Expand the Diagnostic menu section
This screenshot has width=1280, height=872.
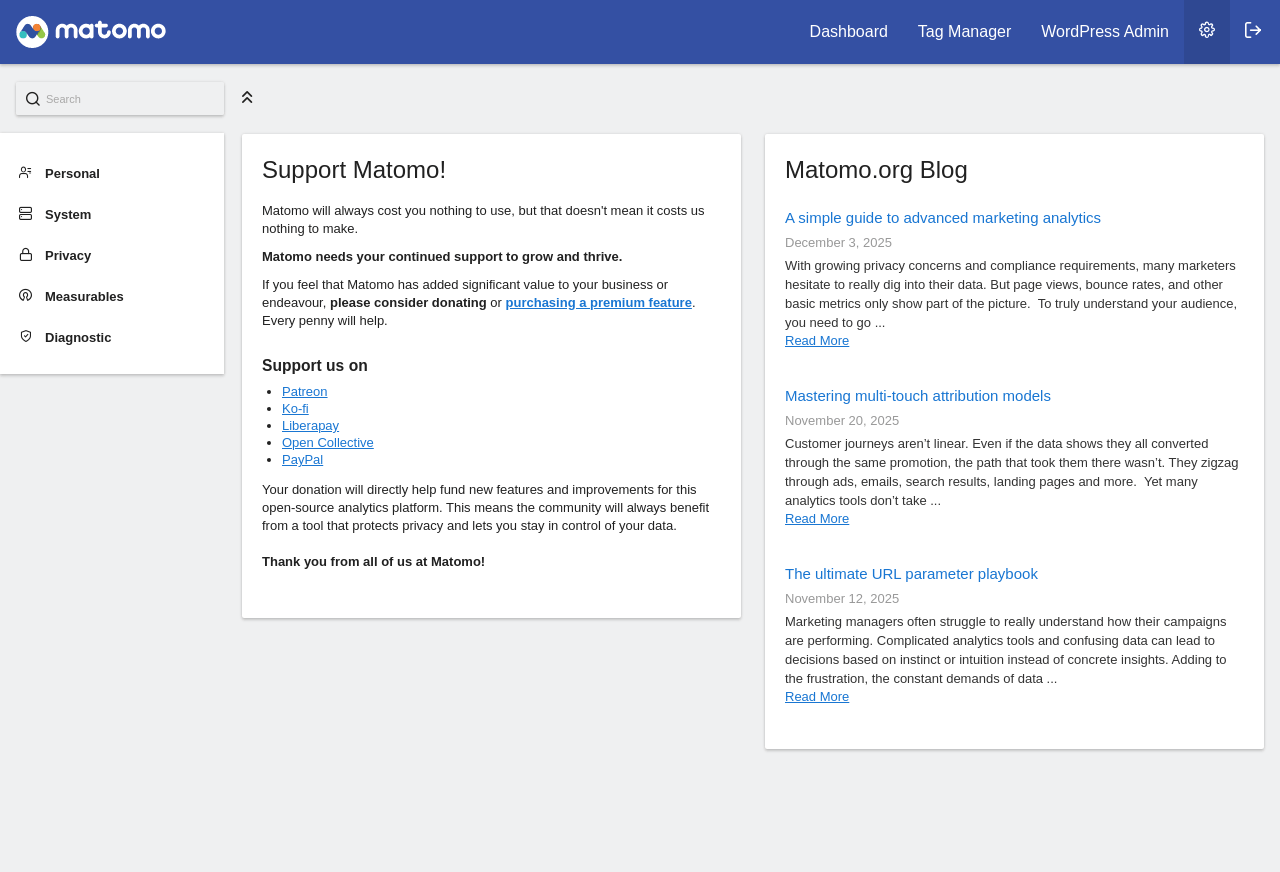[78, 338]
